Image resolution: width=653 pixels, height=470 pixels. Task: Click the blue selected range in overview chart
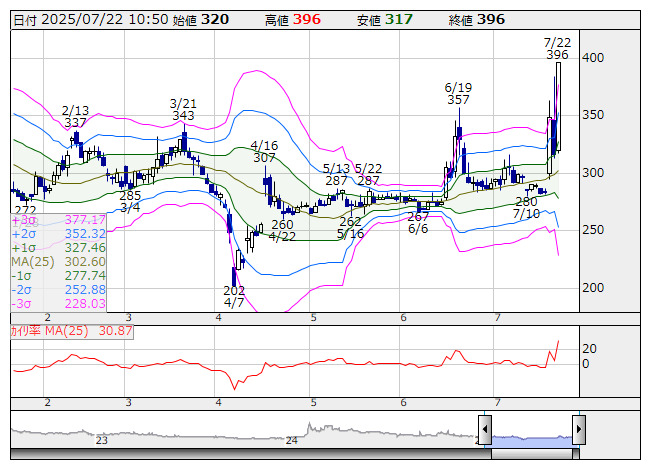click(531, 439)
